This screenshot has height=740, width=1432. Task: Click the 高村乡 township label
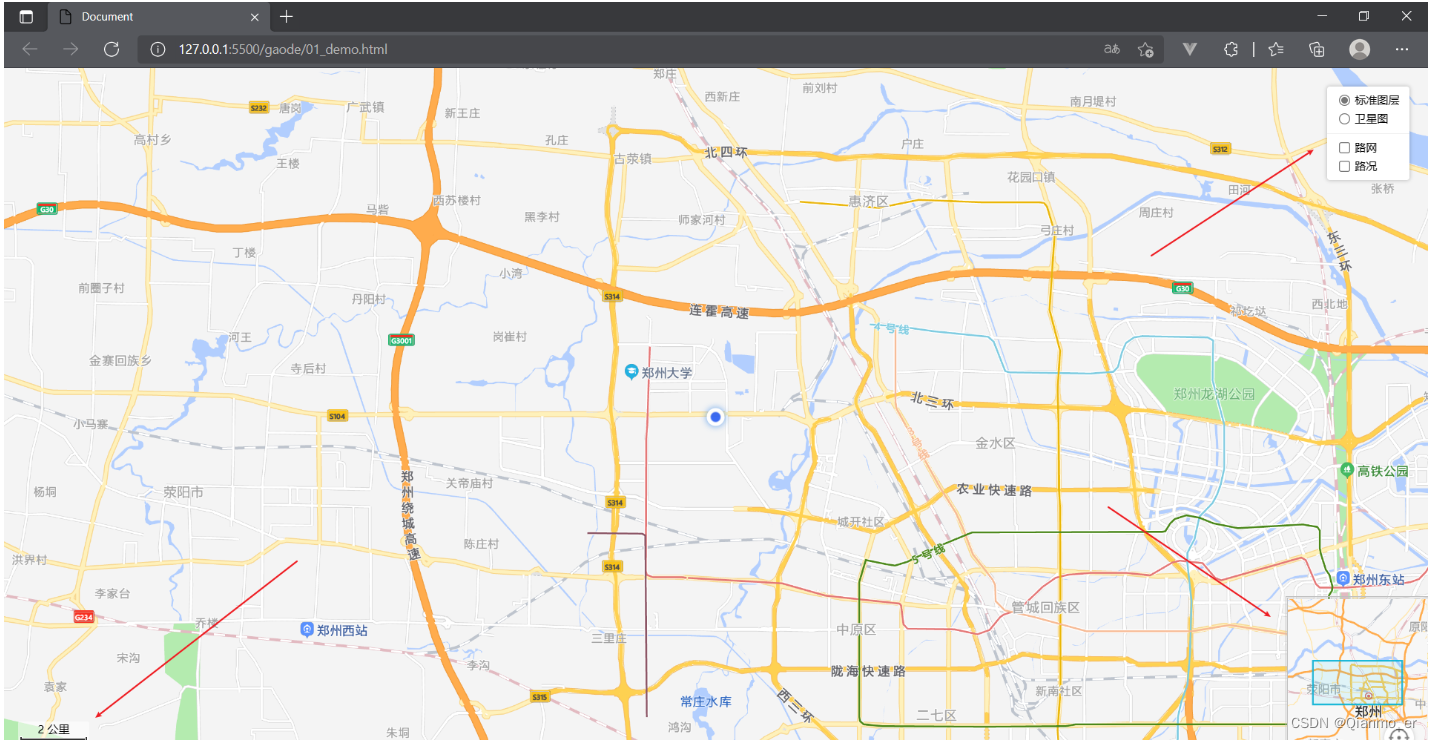[x=152, y=139]
